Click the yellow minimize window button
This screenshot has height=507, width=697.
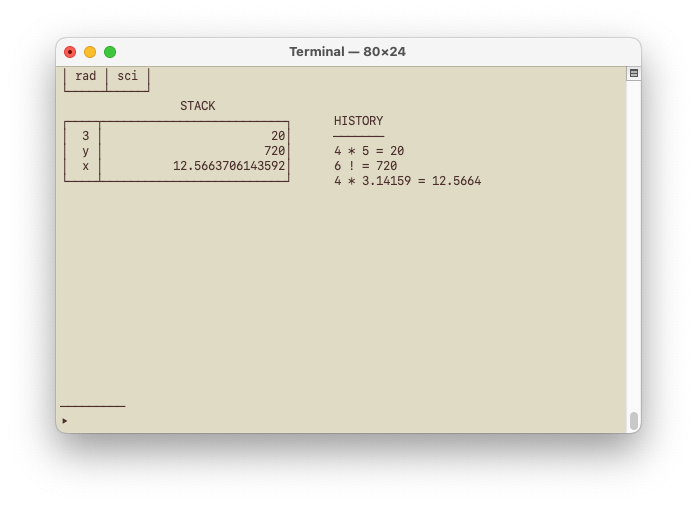90,52
